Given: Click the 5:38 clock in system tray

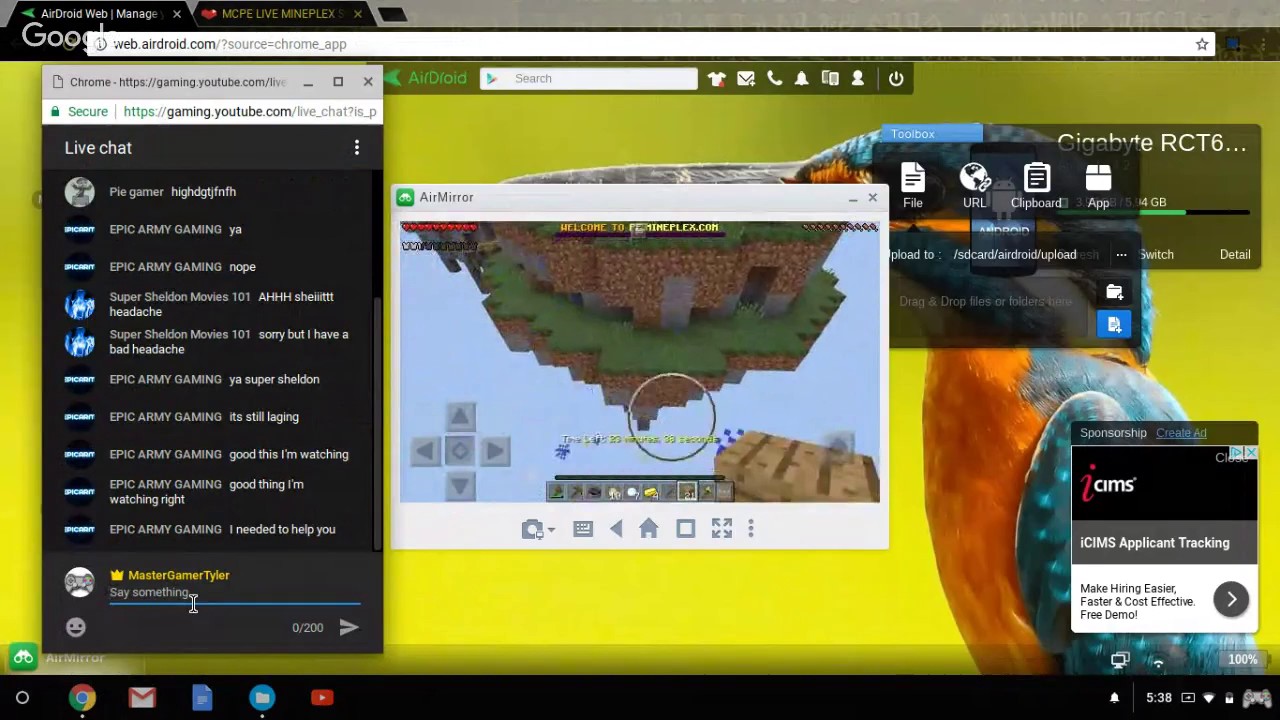Looking at the screenshot, I should pos(1159,698).
